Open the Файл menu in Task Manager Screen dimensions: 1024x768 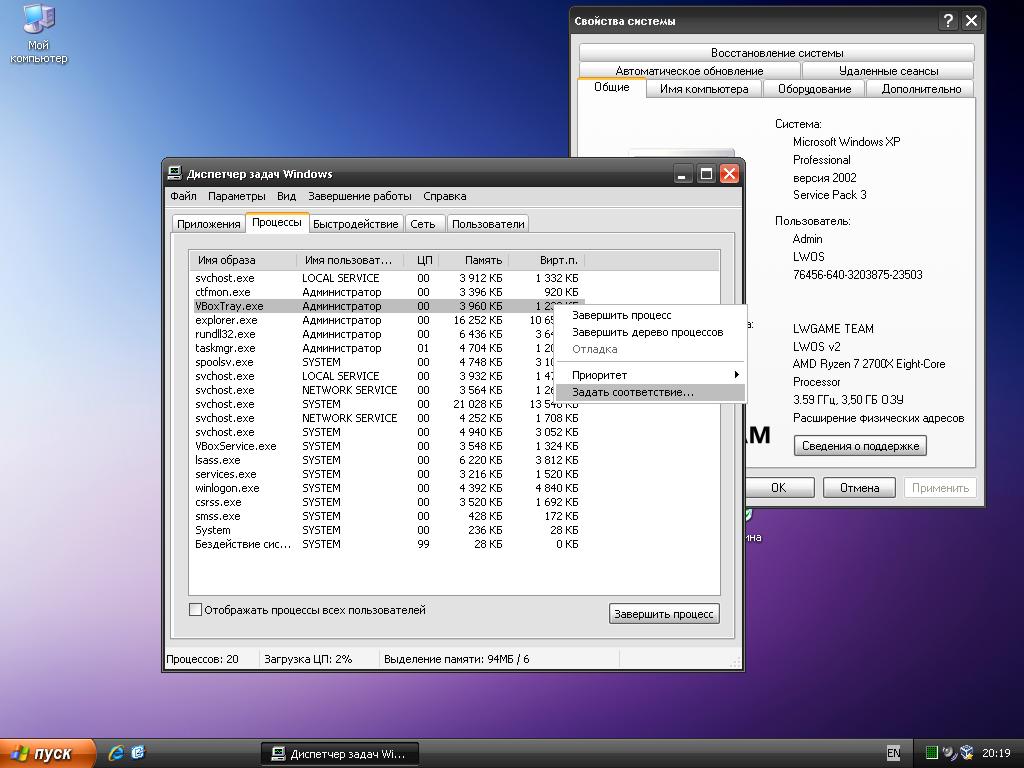pyautogui.click(x=183, y=196)
